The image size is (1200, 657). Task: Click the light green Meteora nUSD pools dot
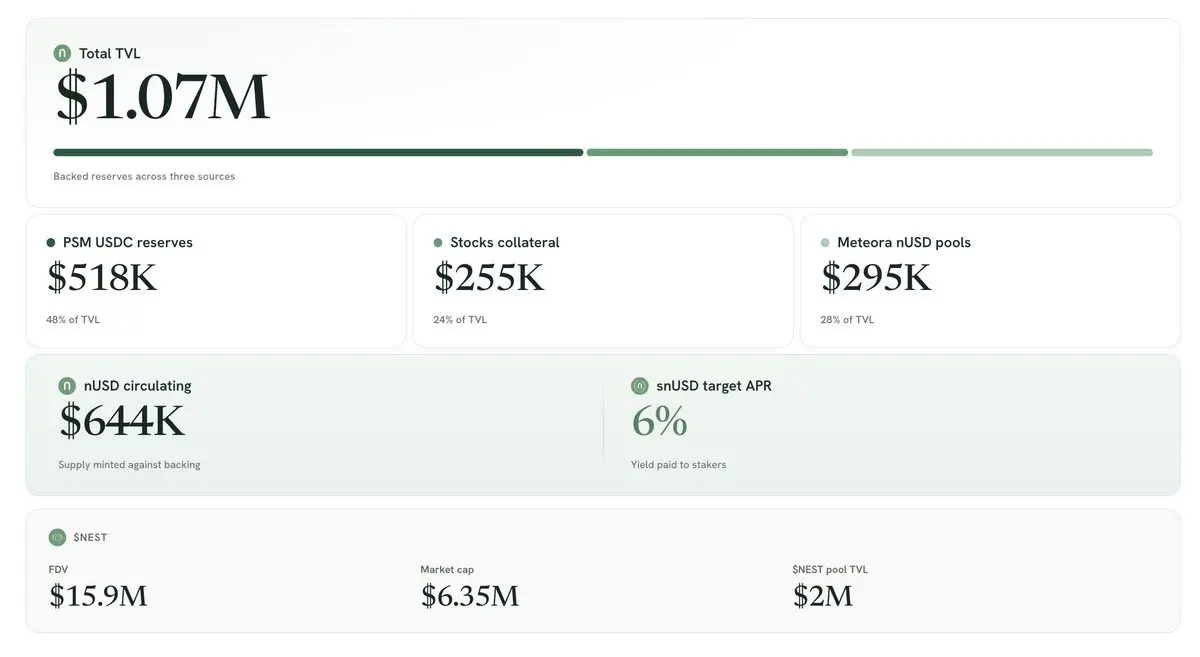click(825, 242)
